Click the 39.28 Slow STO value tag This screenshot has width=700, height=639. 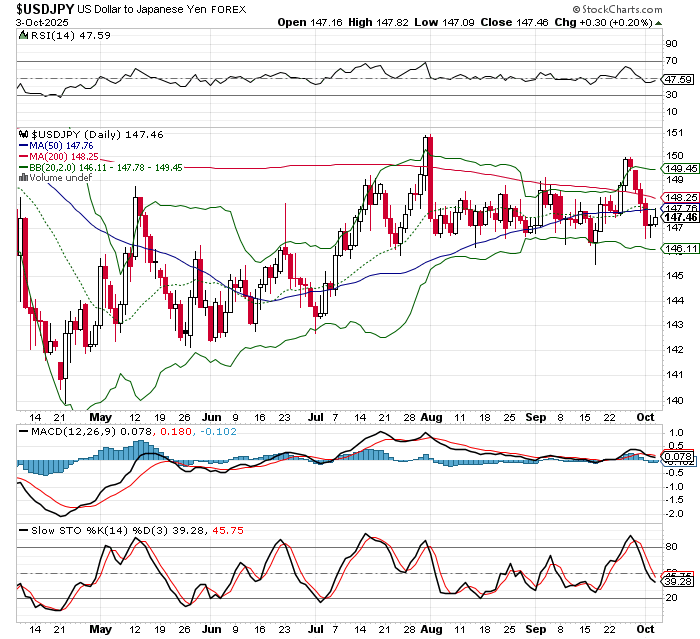pos(681,581)
